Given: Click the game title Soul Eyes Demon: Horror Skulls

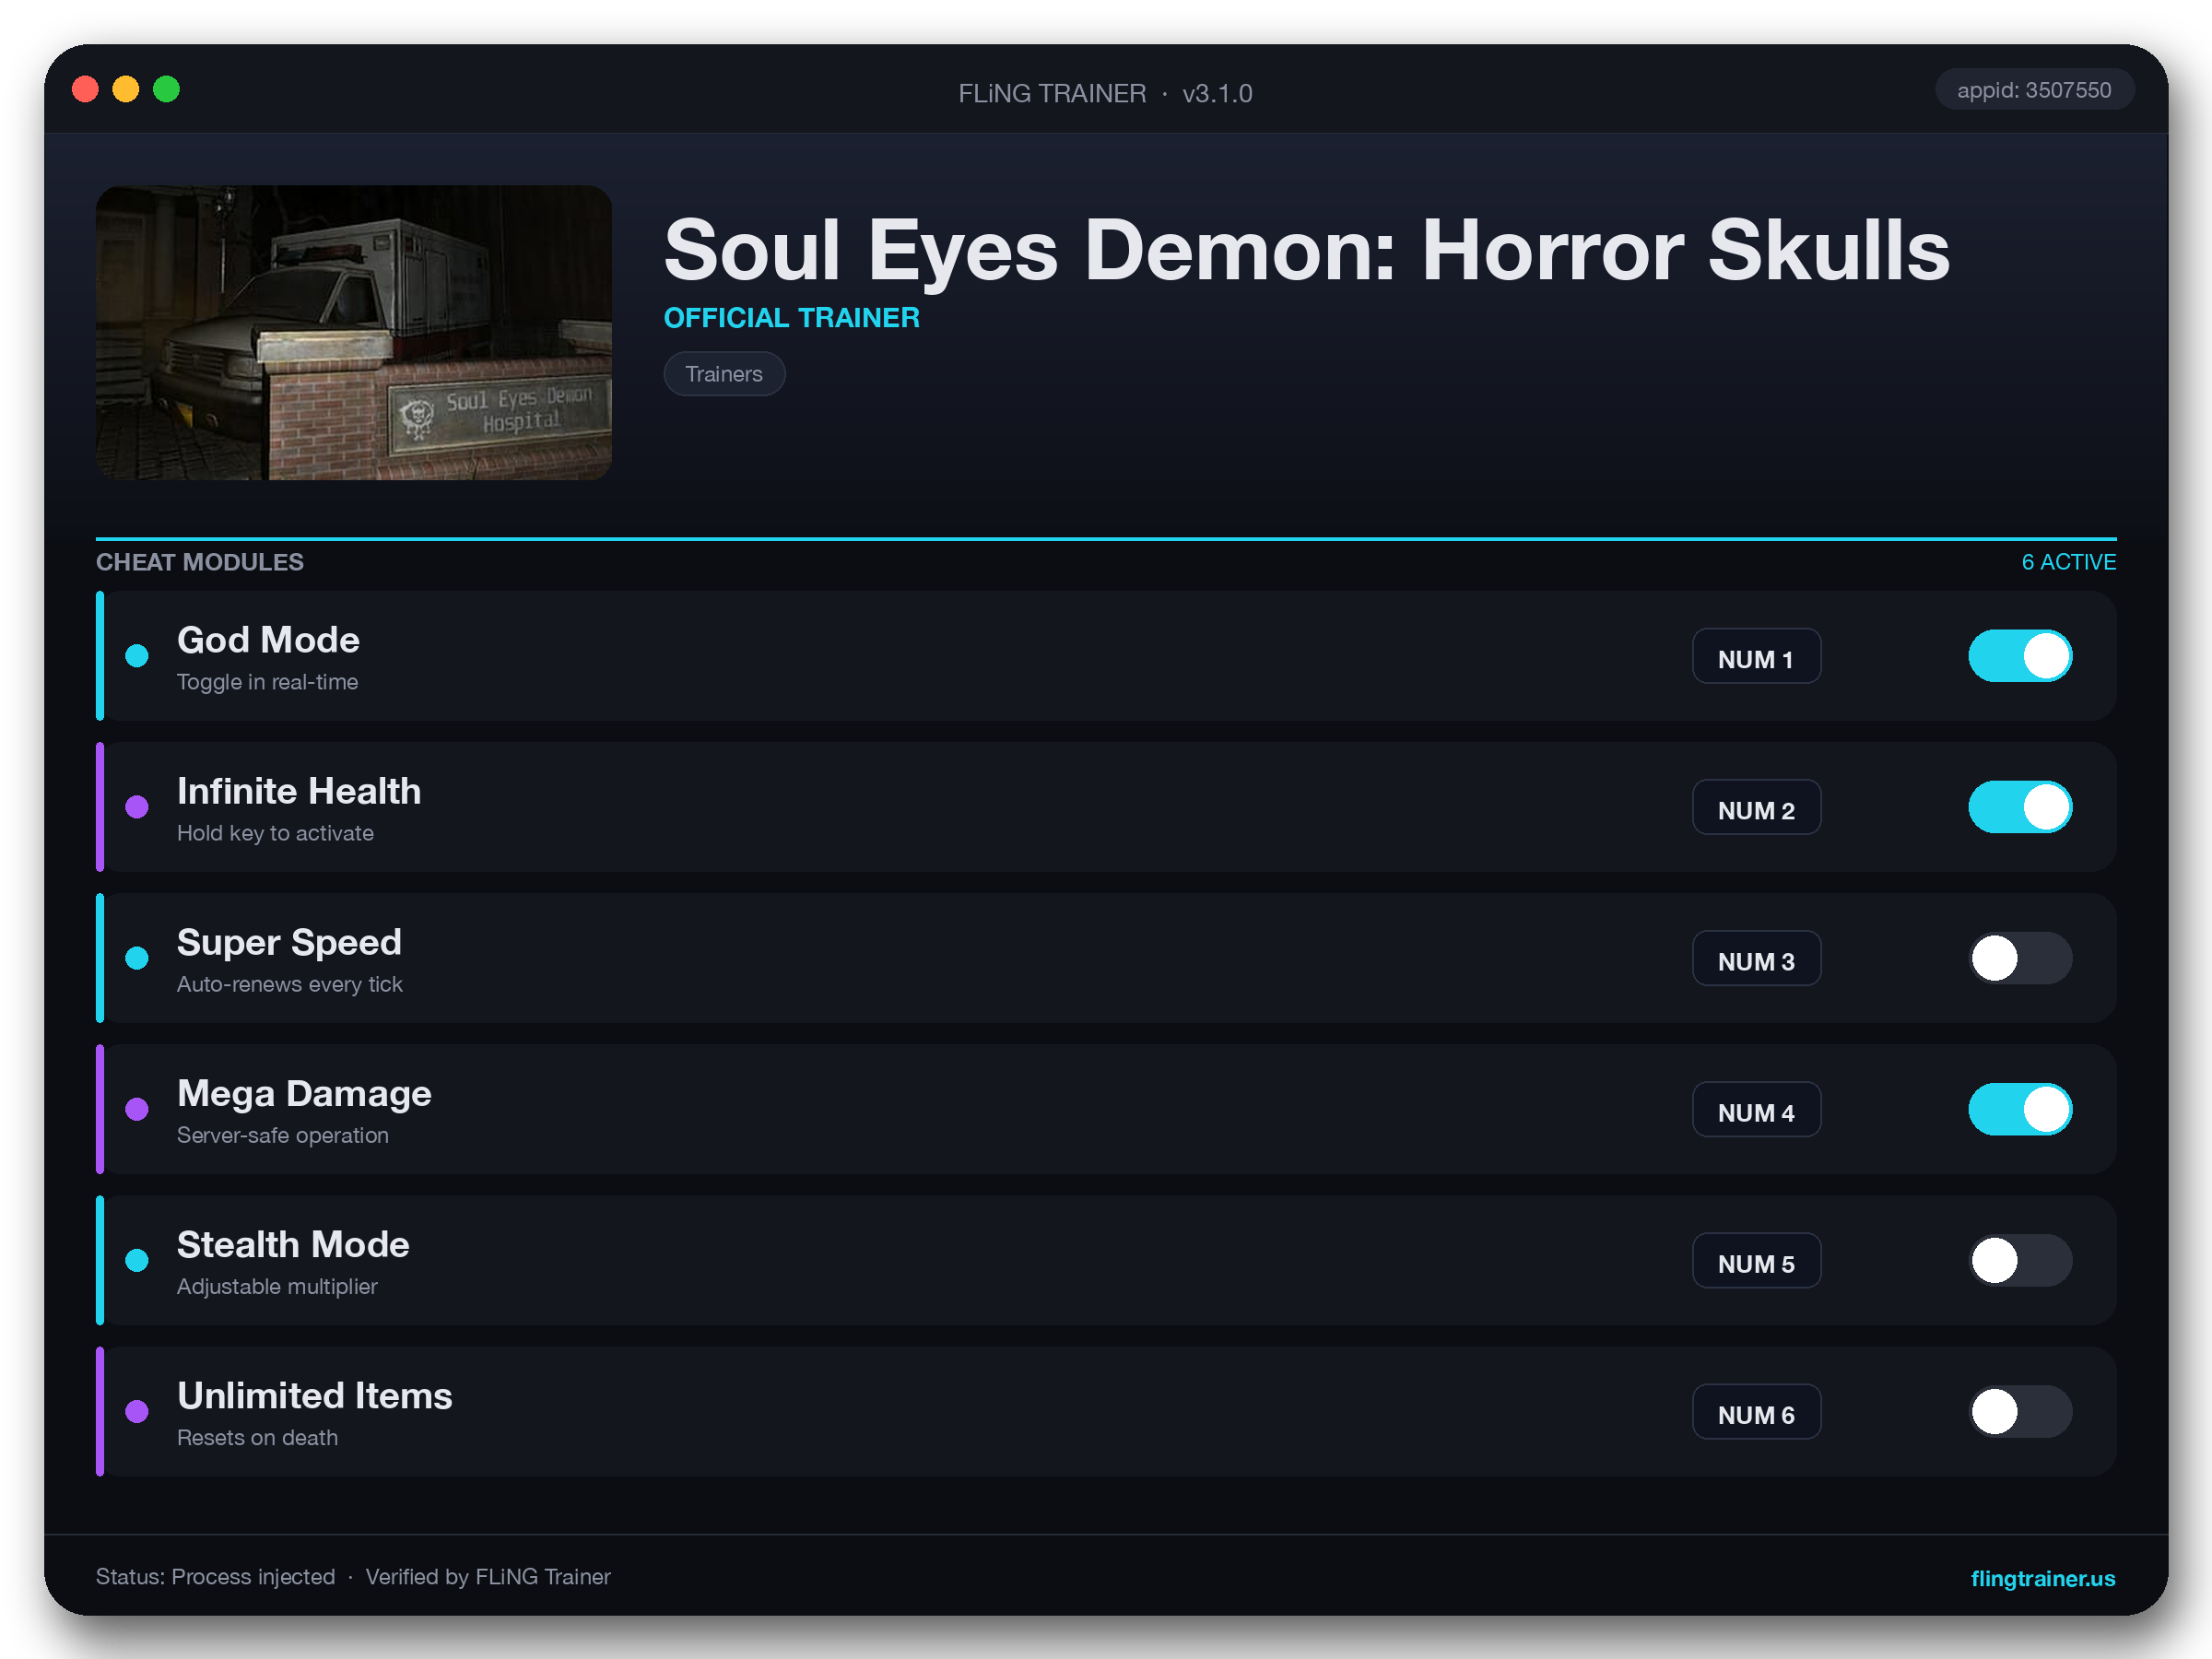Looking at the screenshot, I should (x=1307, y=250).
